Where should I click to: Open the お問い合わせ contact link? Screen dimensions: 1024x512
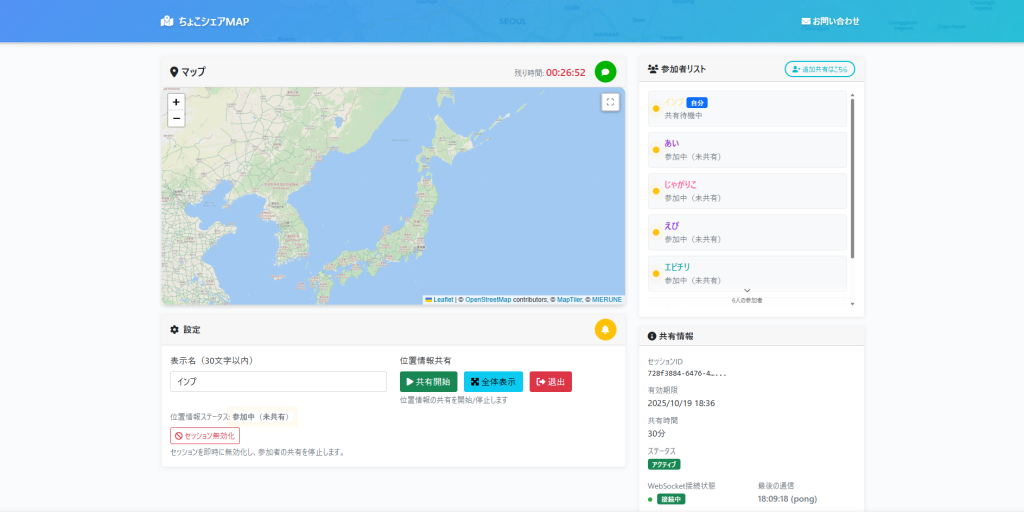(x=830, y=21)
